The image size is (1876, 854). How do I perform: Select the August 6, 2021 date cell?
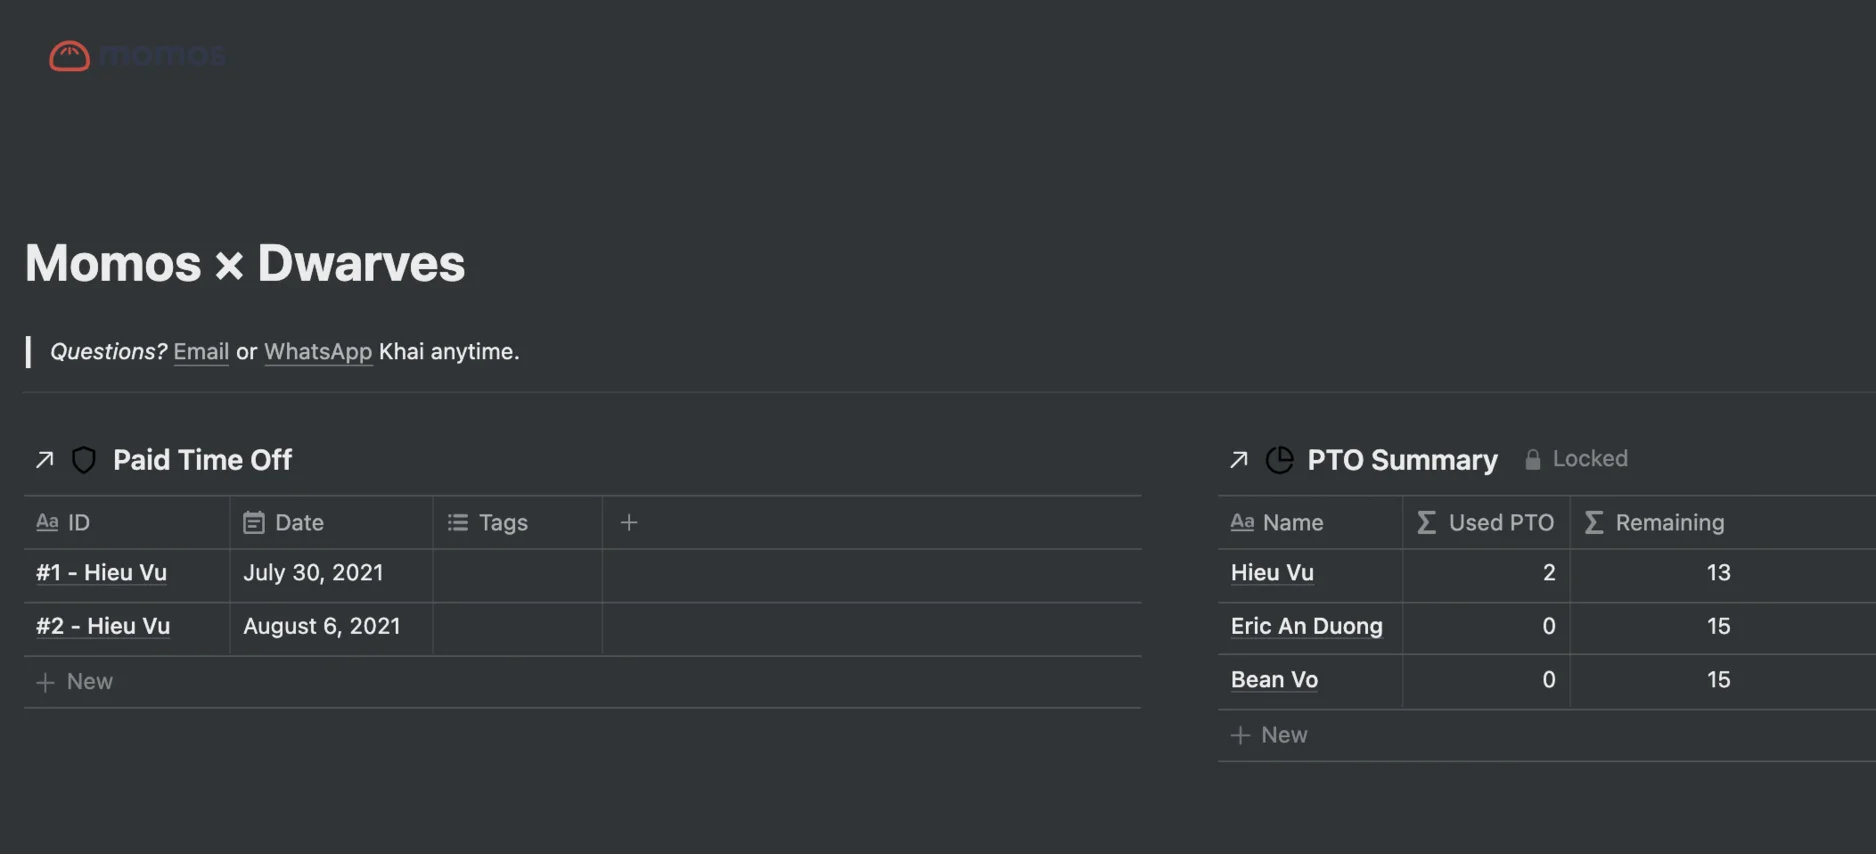[x=331, y=627]
